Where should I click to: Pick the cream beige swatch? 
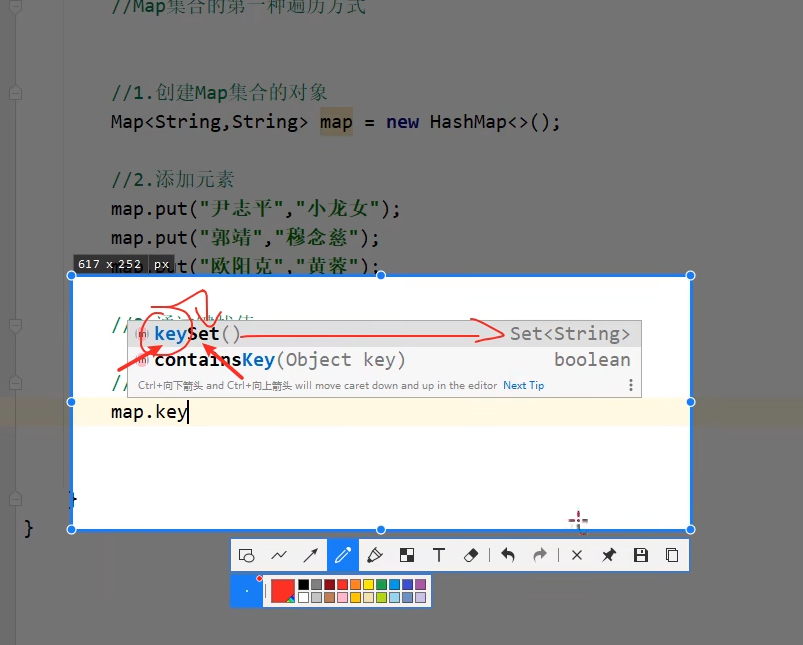368,597
